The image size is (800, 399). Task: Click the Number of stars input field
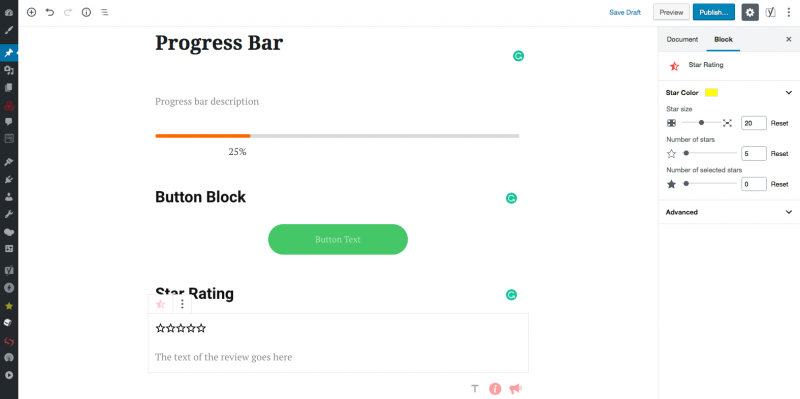click(x=754, y=153)
